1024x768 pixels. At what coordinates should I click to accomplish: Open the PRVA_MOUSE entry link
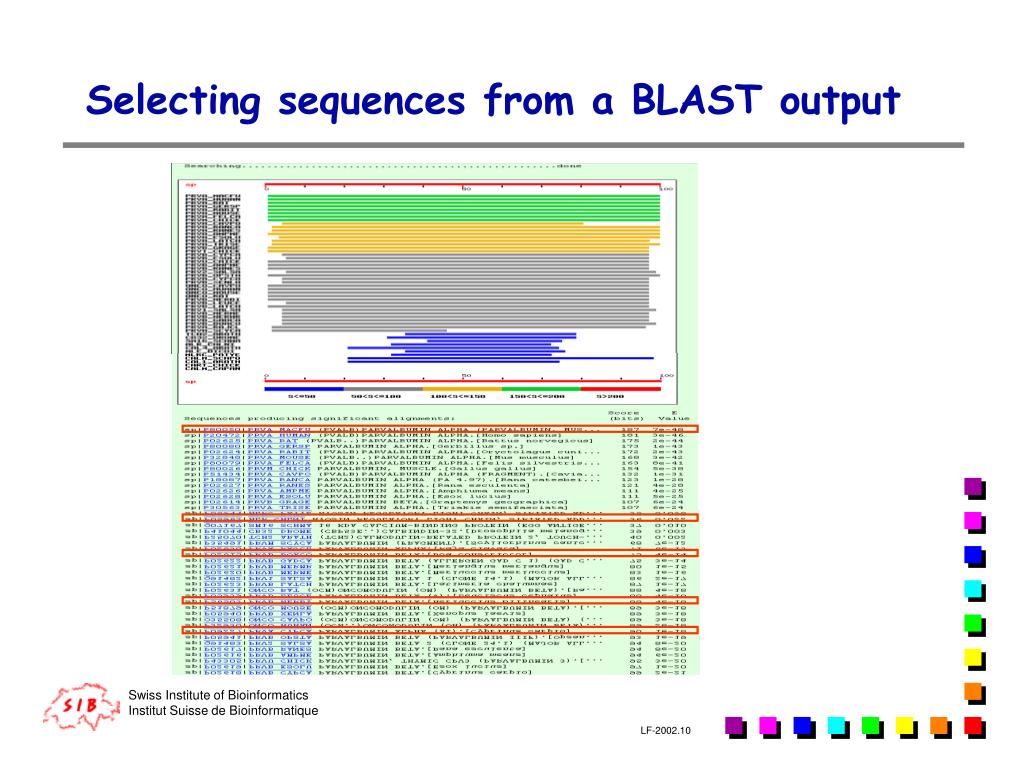(x=279, y=457)
